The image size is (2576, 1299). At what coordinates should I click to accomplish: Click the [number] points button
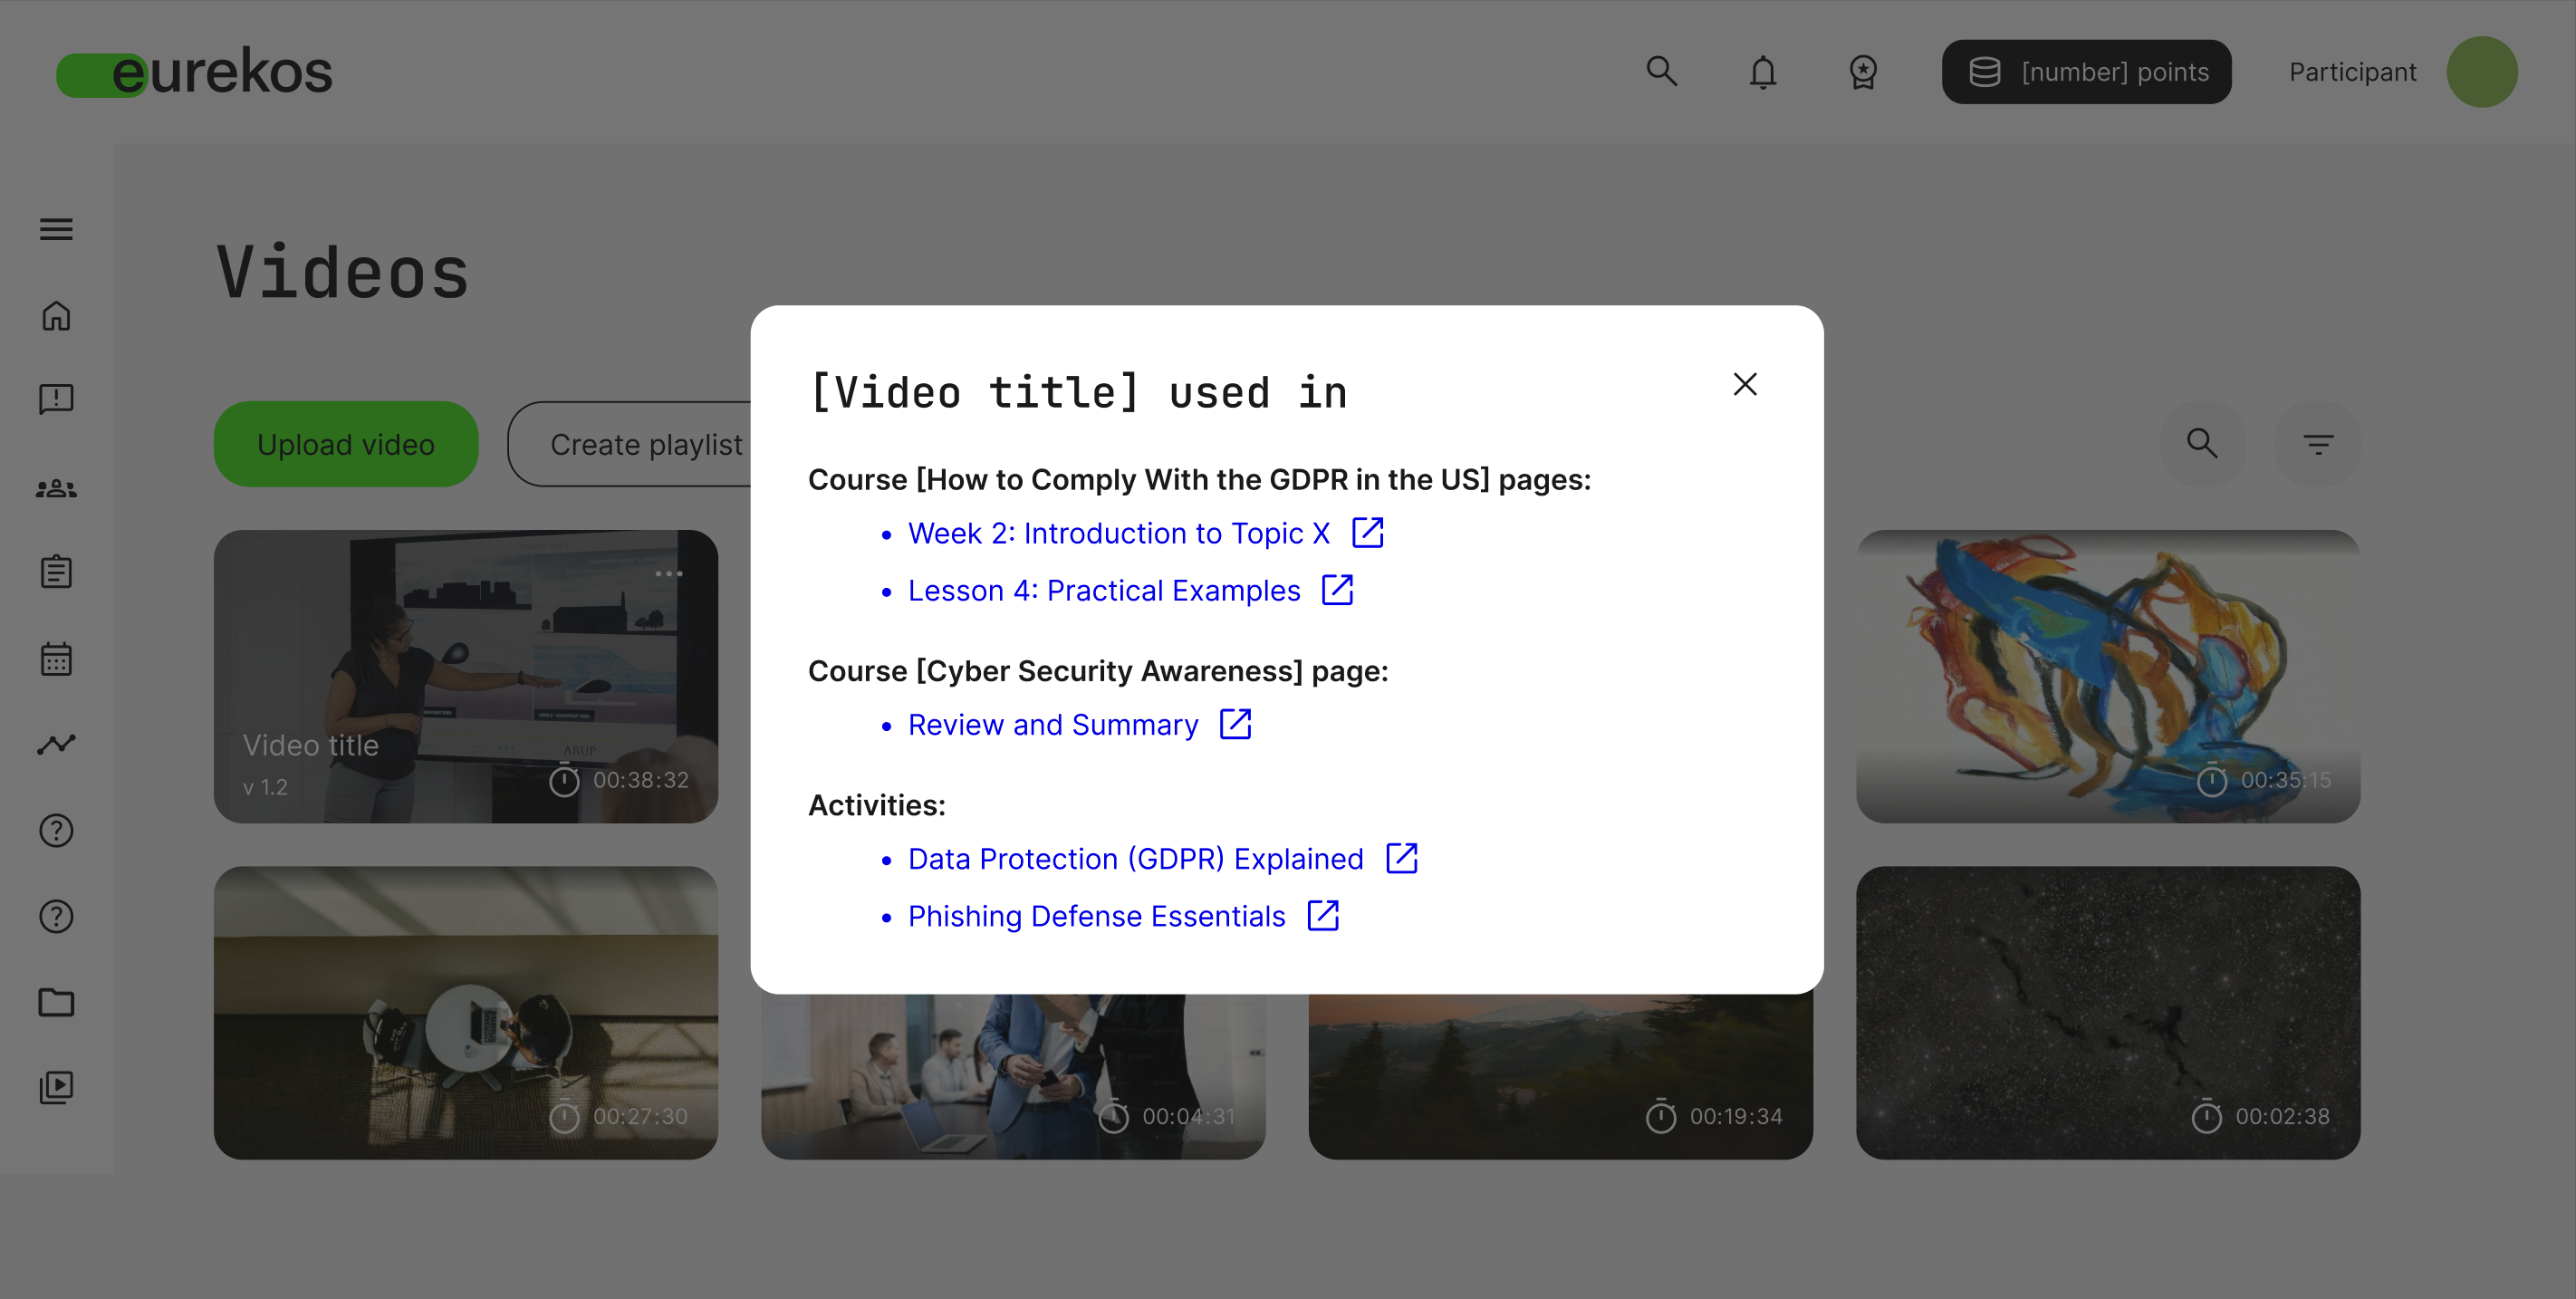point(2085,72)
